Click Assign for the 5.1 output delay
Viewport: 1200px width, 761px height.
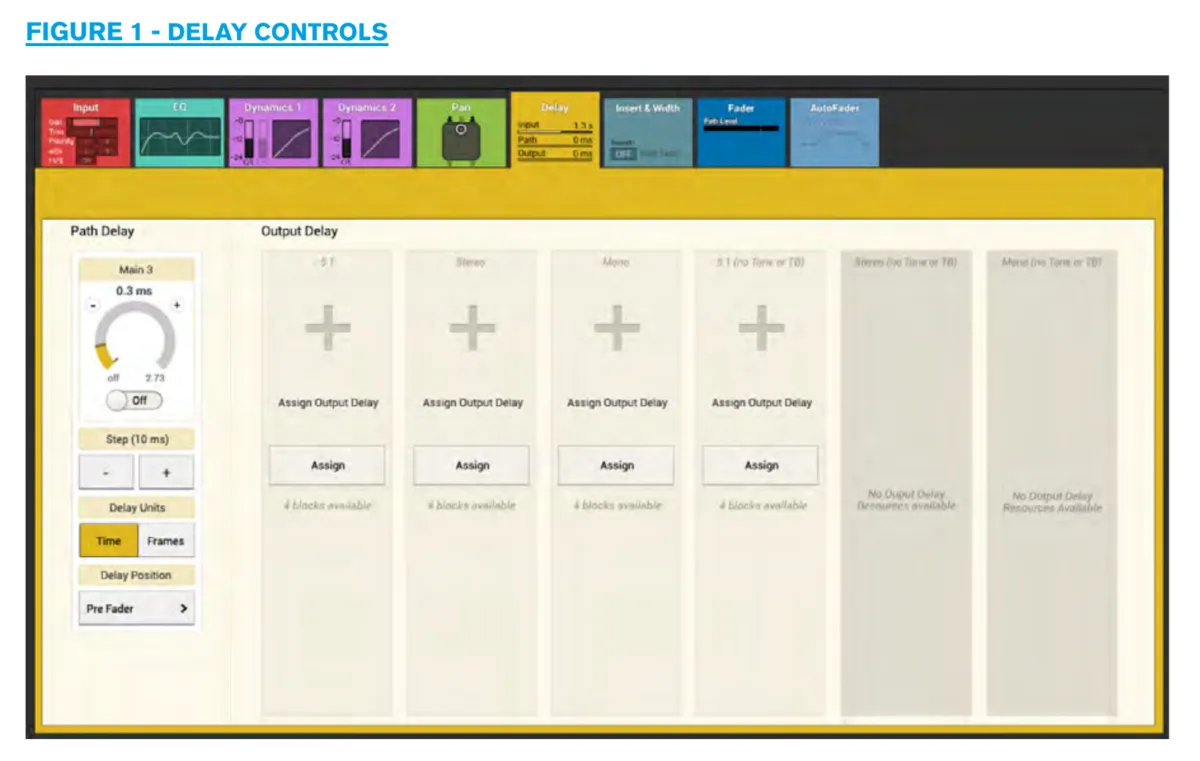[x=328, y=465]
